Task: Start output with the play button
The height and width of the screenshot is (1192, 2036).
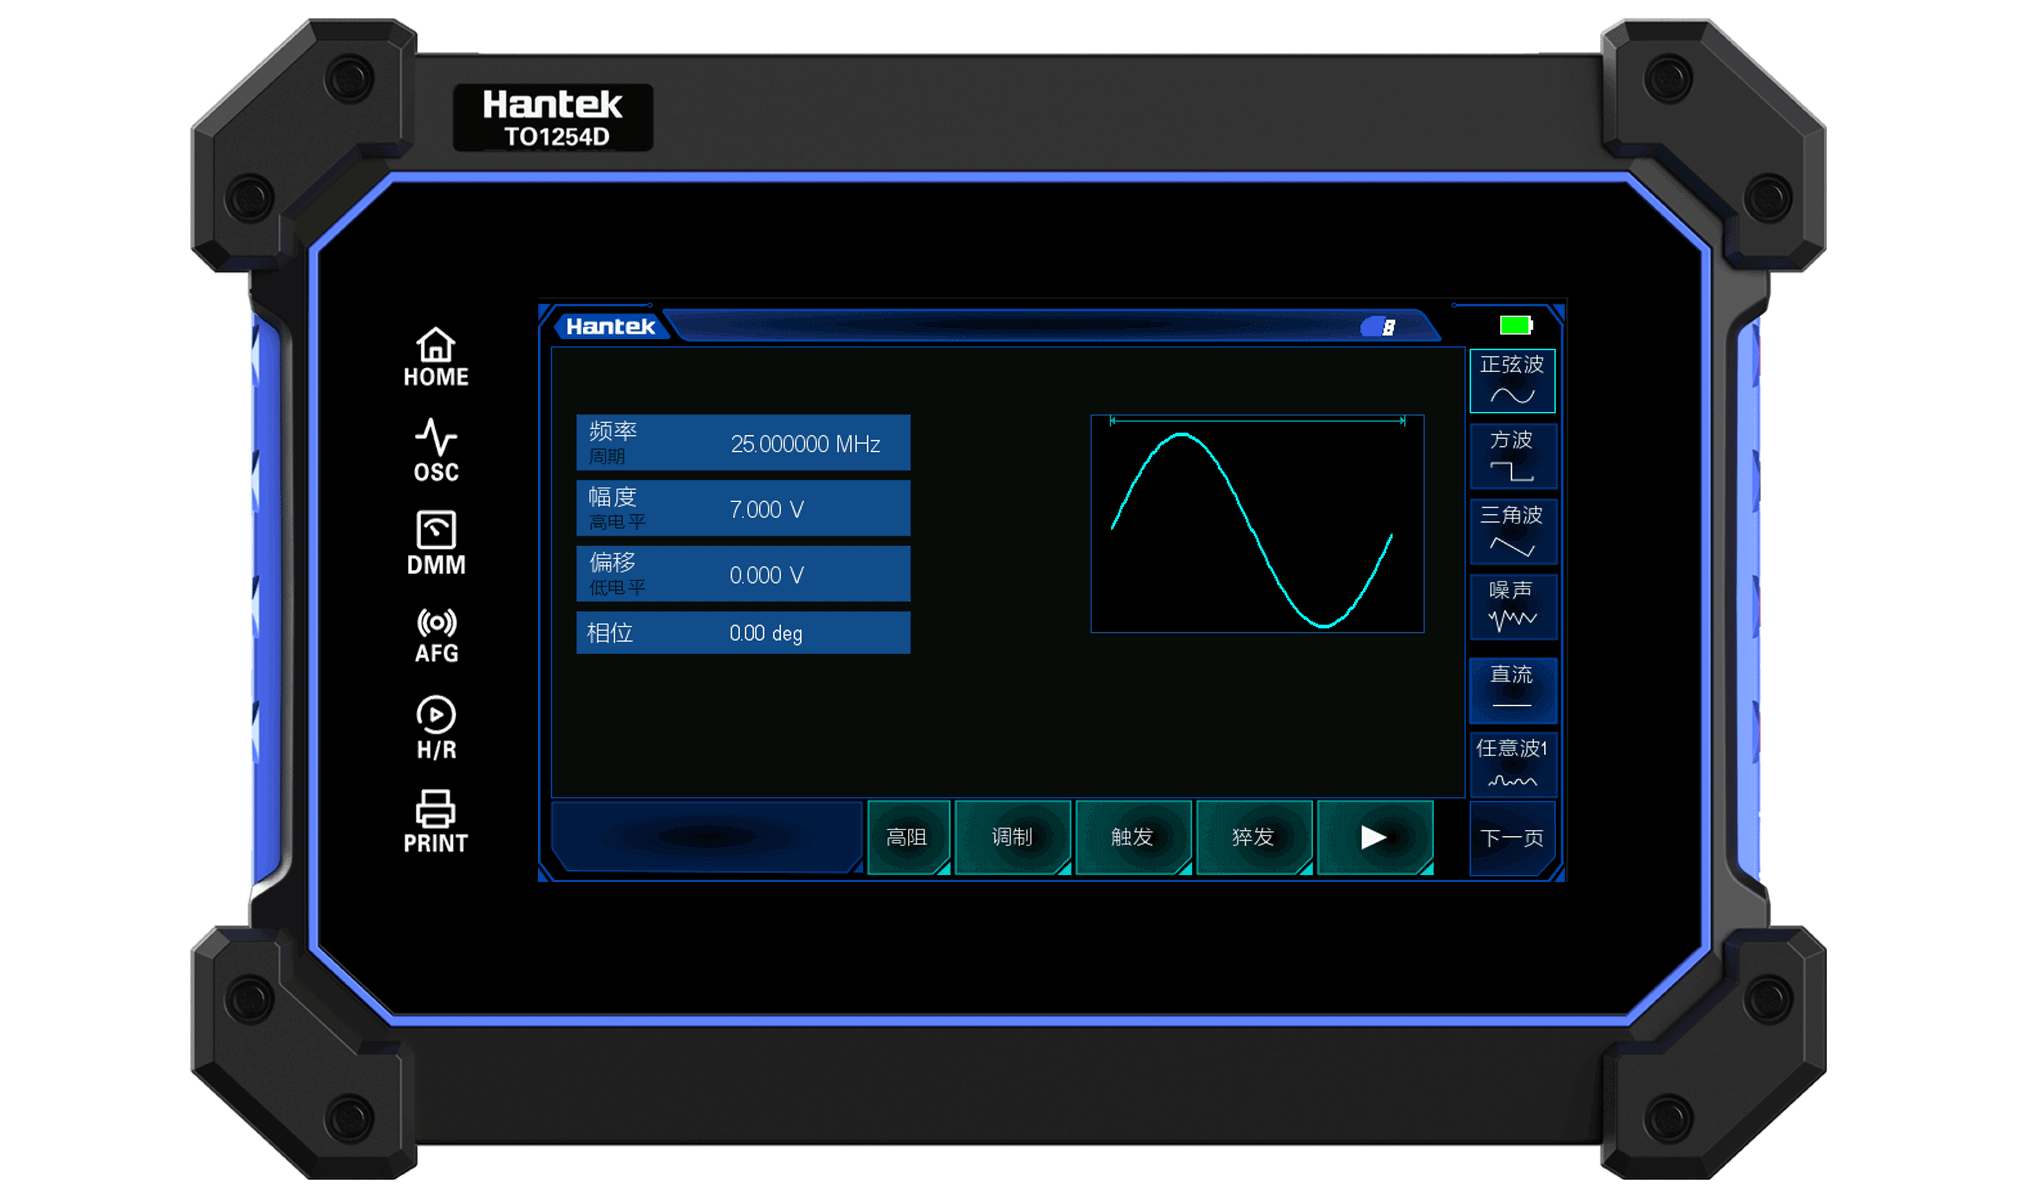Action: (x=1374, y=837)
